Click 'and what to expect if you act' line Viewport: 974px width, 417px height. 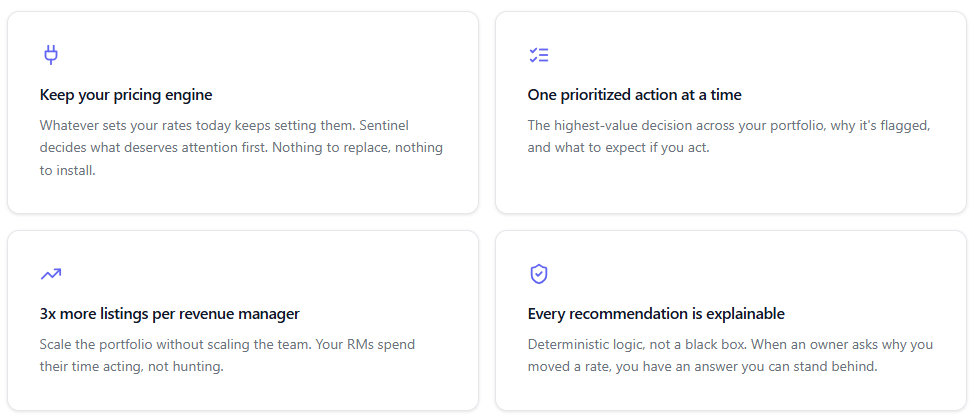click(618, 148)
